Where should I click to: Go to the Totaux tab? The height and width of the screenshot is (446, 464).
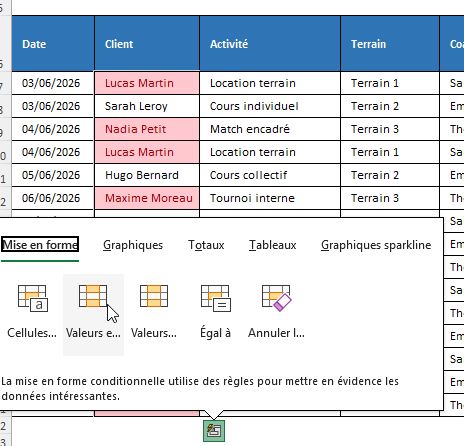206,245
